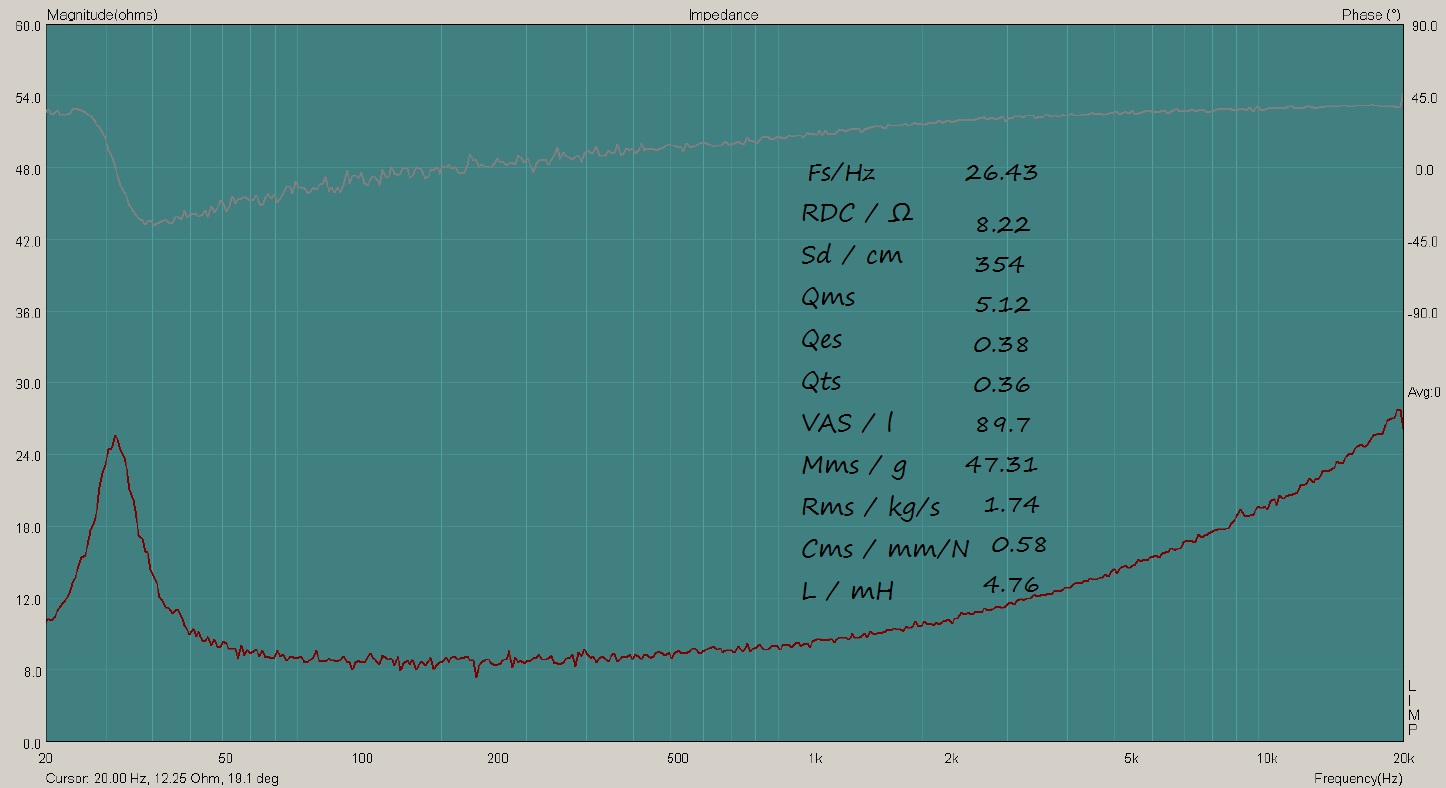Screen dimensions: 1446x788
Task: Select the Cms / mm/N label
Action: pyautogui.click(x=886, y=550)
